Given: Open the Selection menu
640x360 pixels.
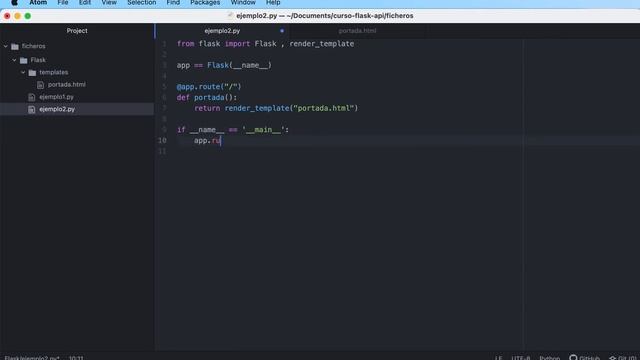Looking at the screenshot, I should coord(142,2).
